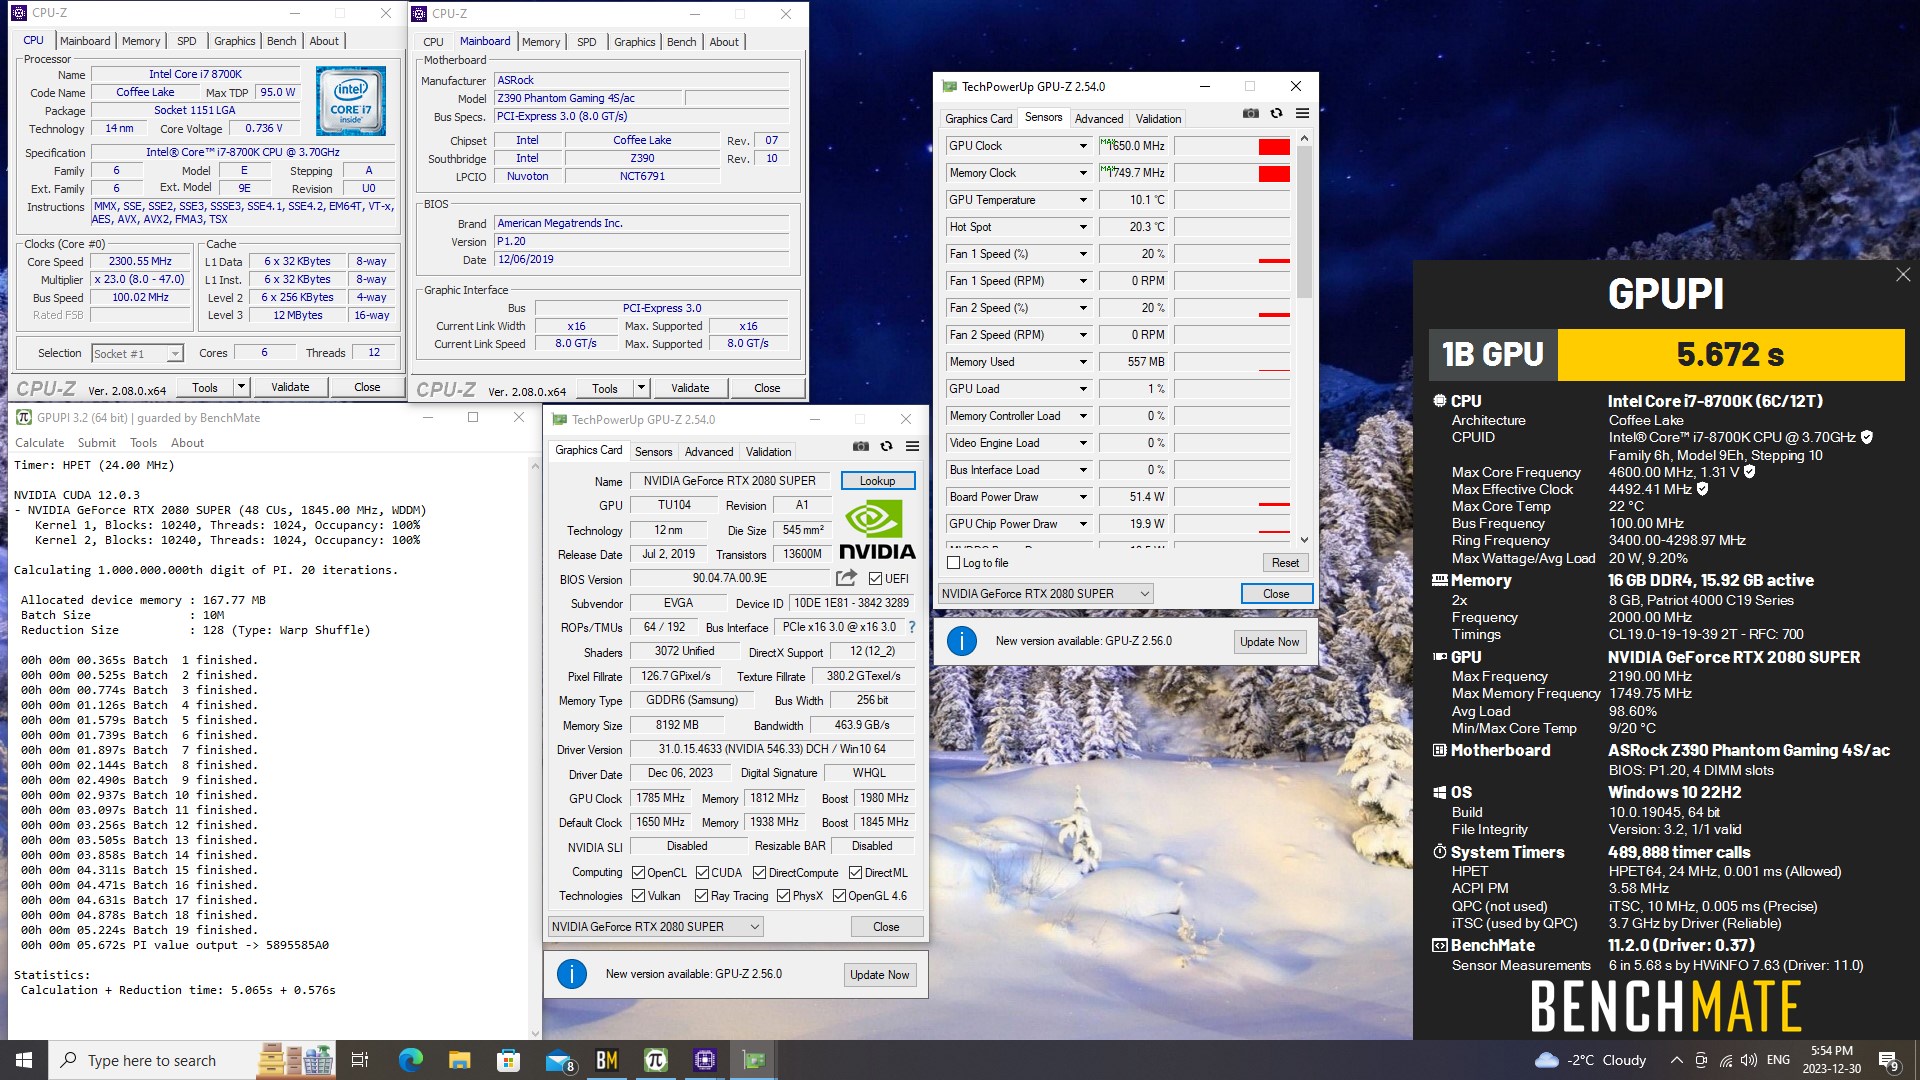Image resolution: width=1920 pixels, height=1080 pixels.
Task: Open the Calculate menu in GPUPI
Action: click(39, 443)
